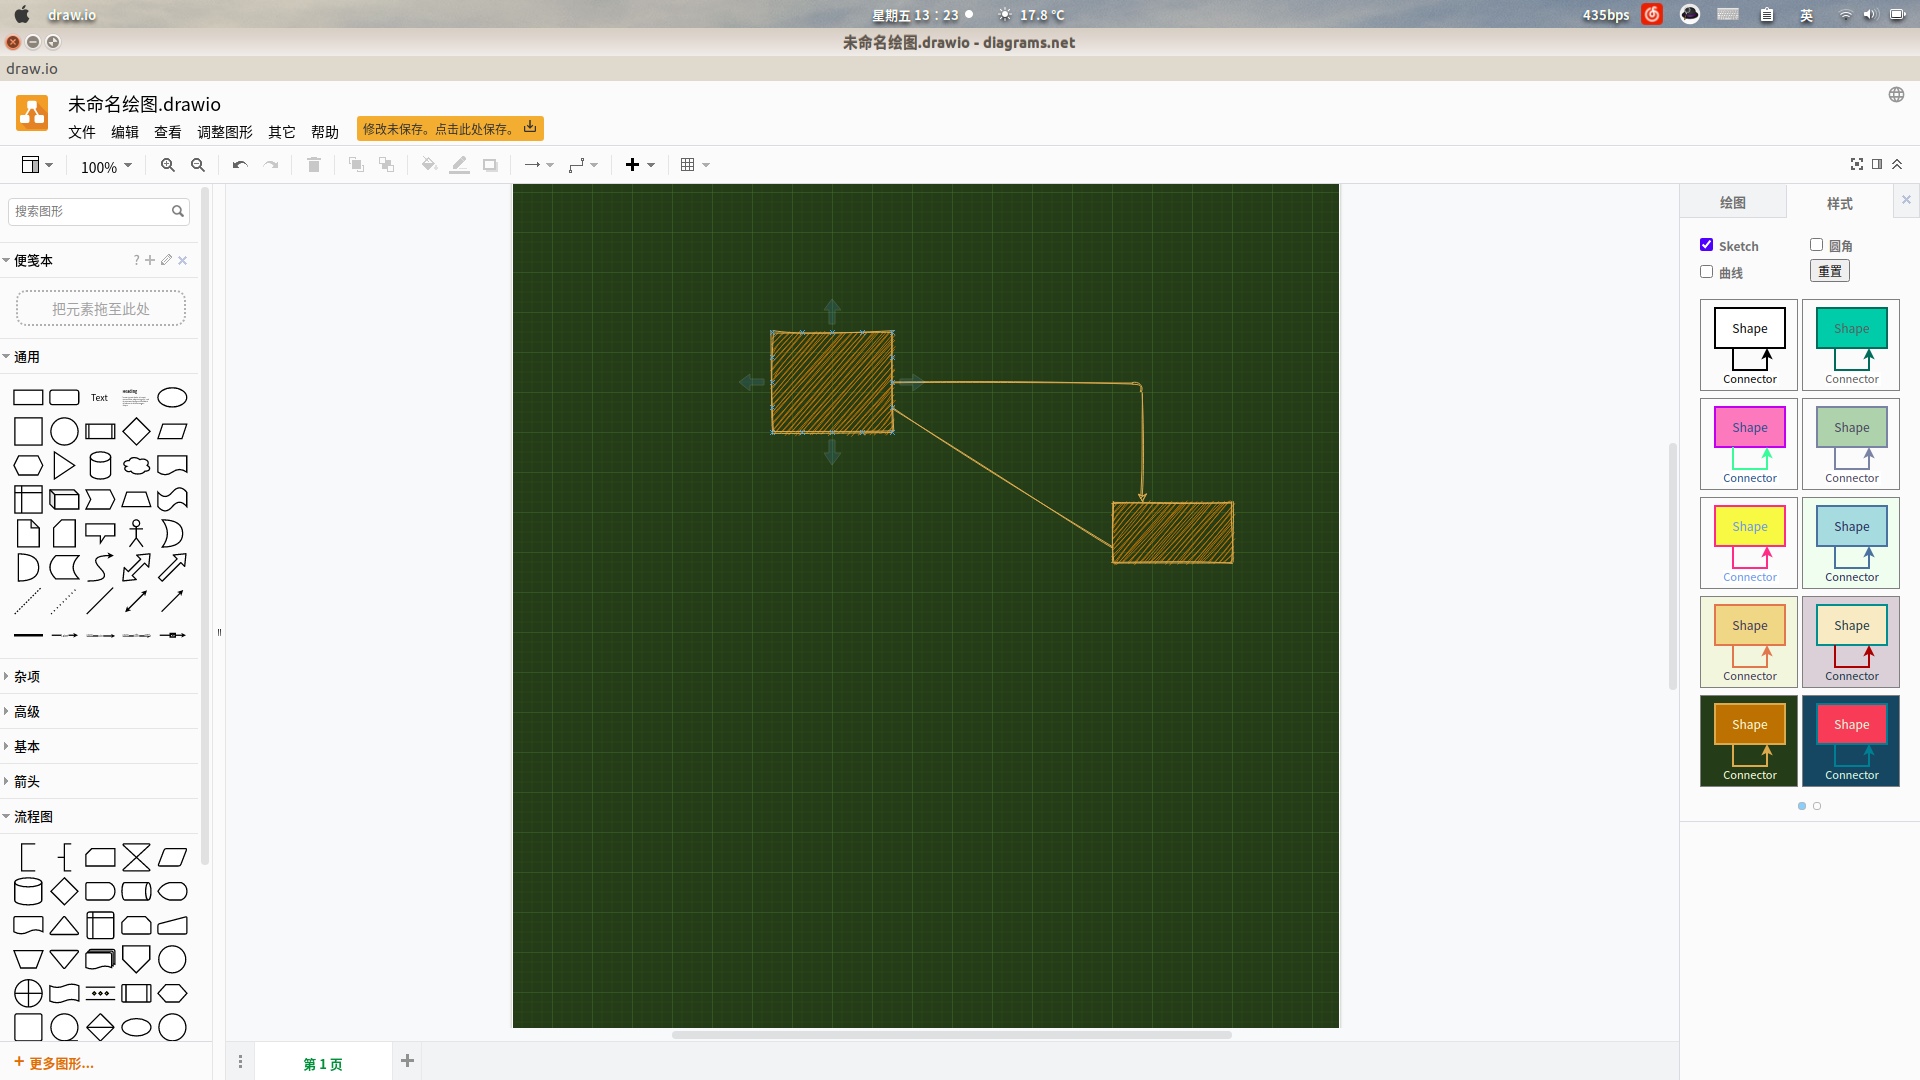The width and height of the screenshot is (1920, 1080).
Task: Open the 调整图形 menu
Action: tap(224, 132)
